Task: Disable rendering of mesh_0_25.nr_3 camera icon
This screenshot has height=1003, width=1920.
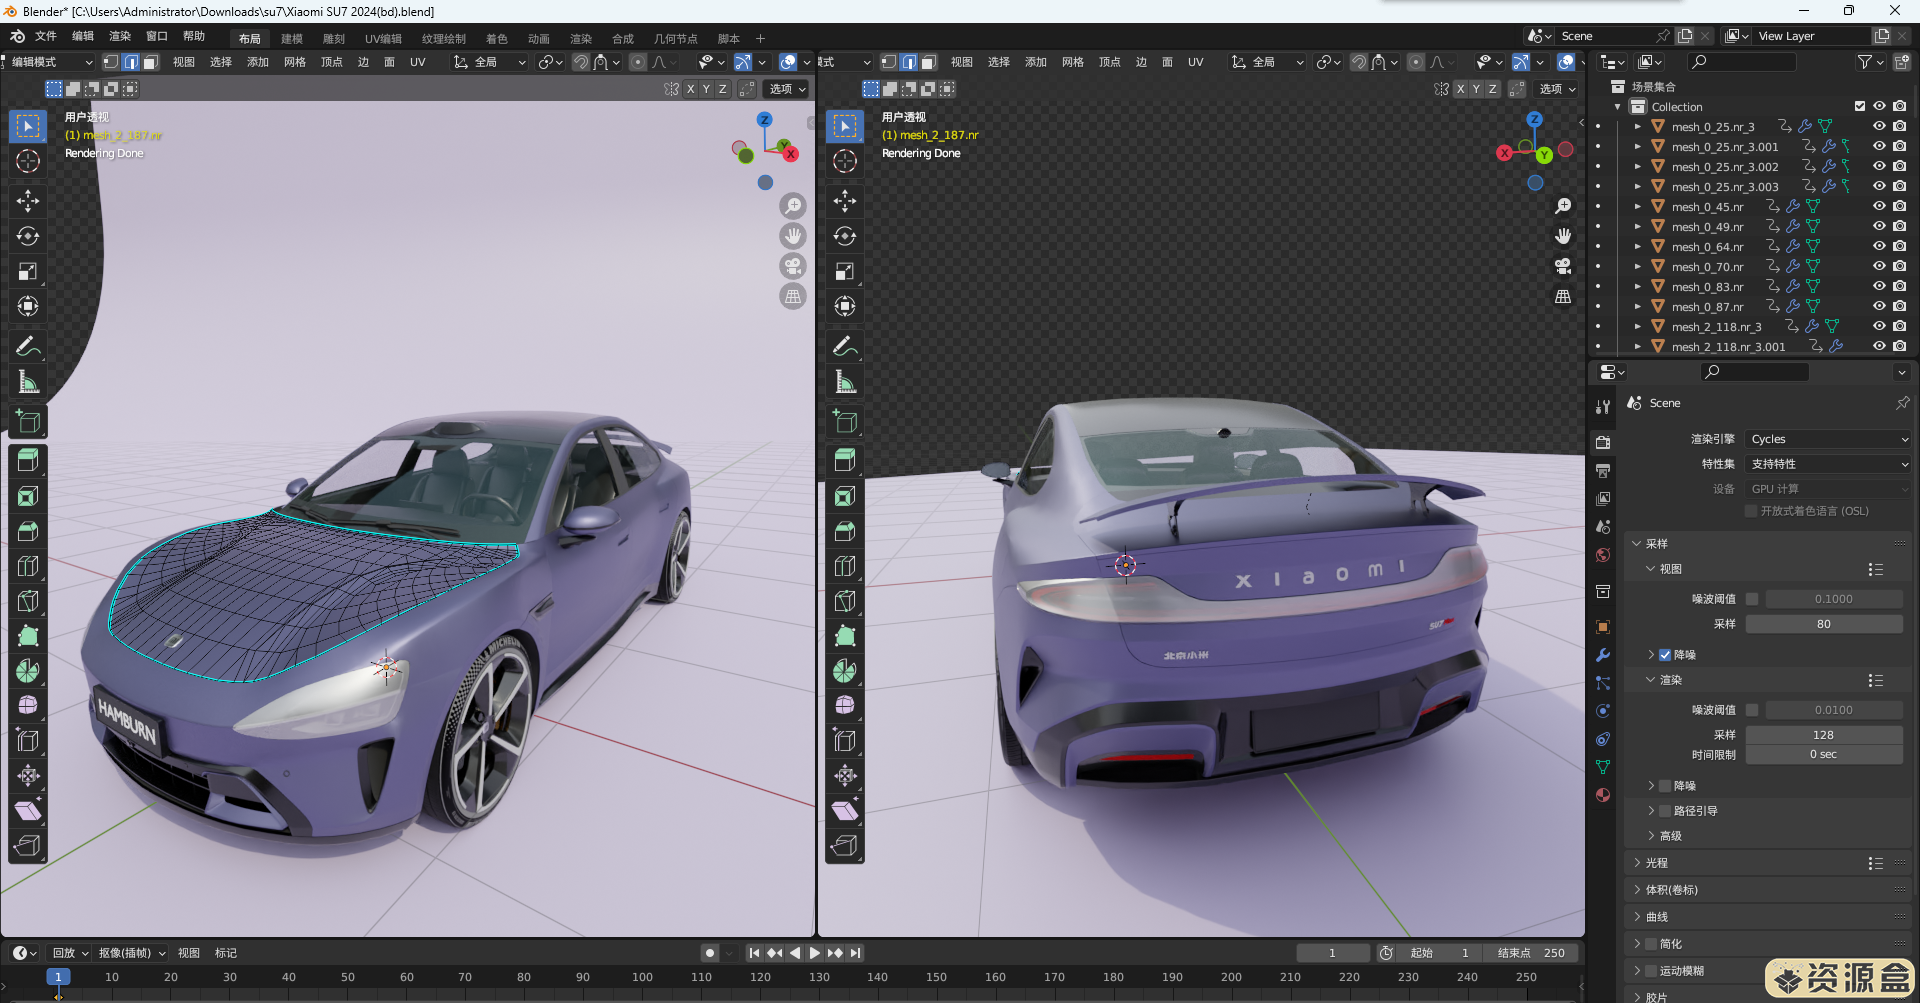Action: click(1900, 126)
